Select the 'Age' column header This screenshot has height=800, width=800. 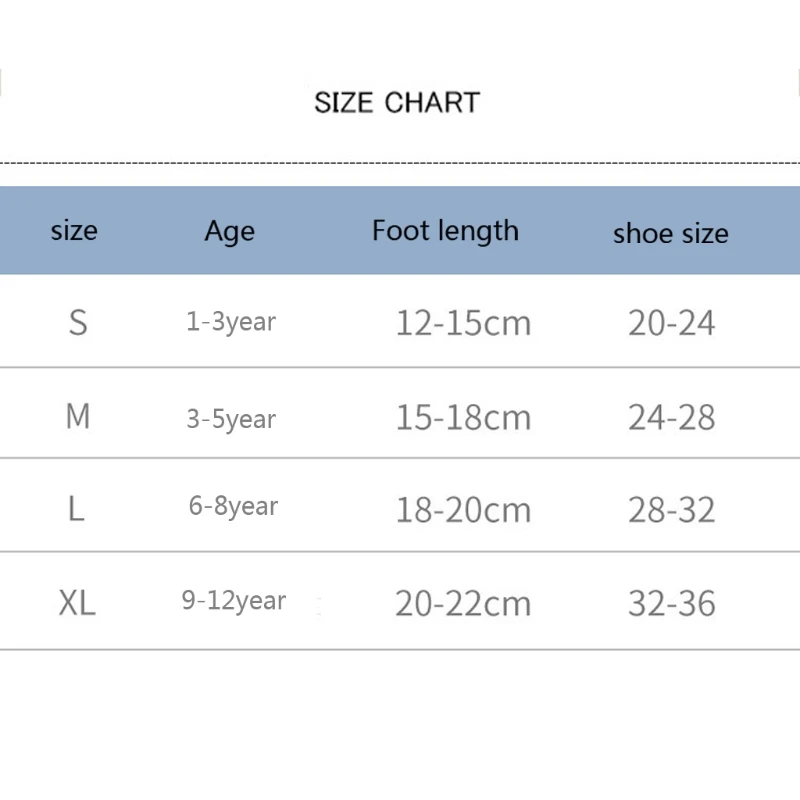[x=230, y=232]
